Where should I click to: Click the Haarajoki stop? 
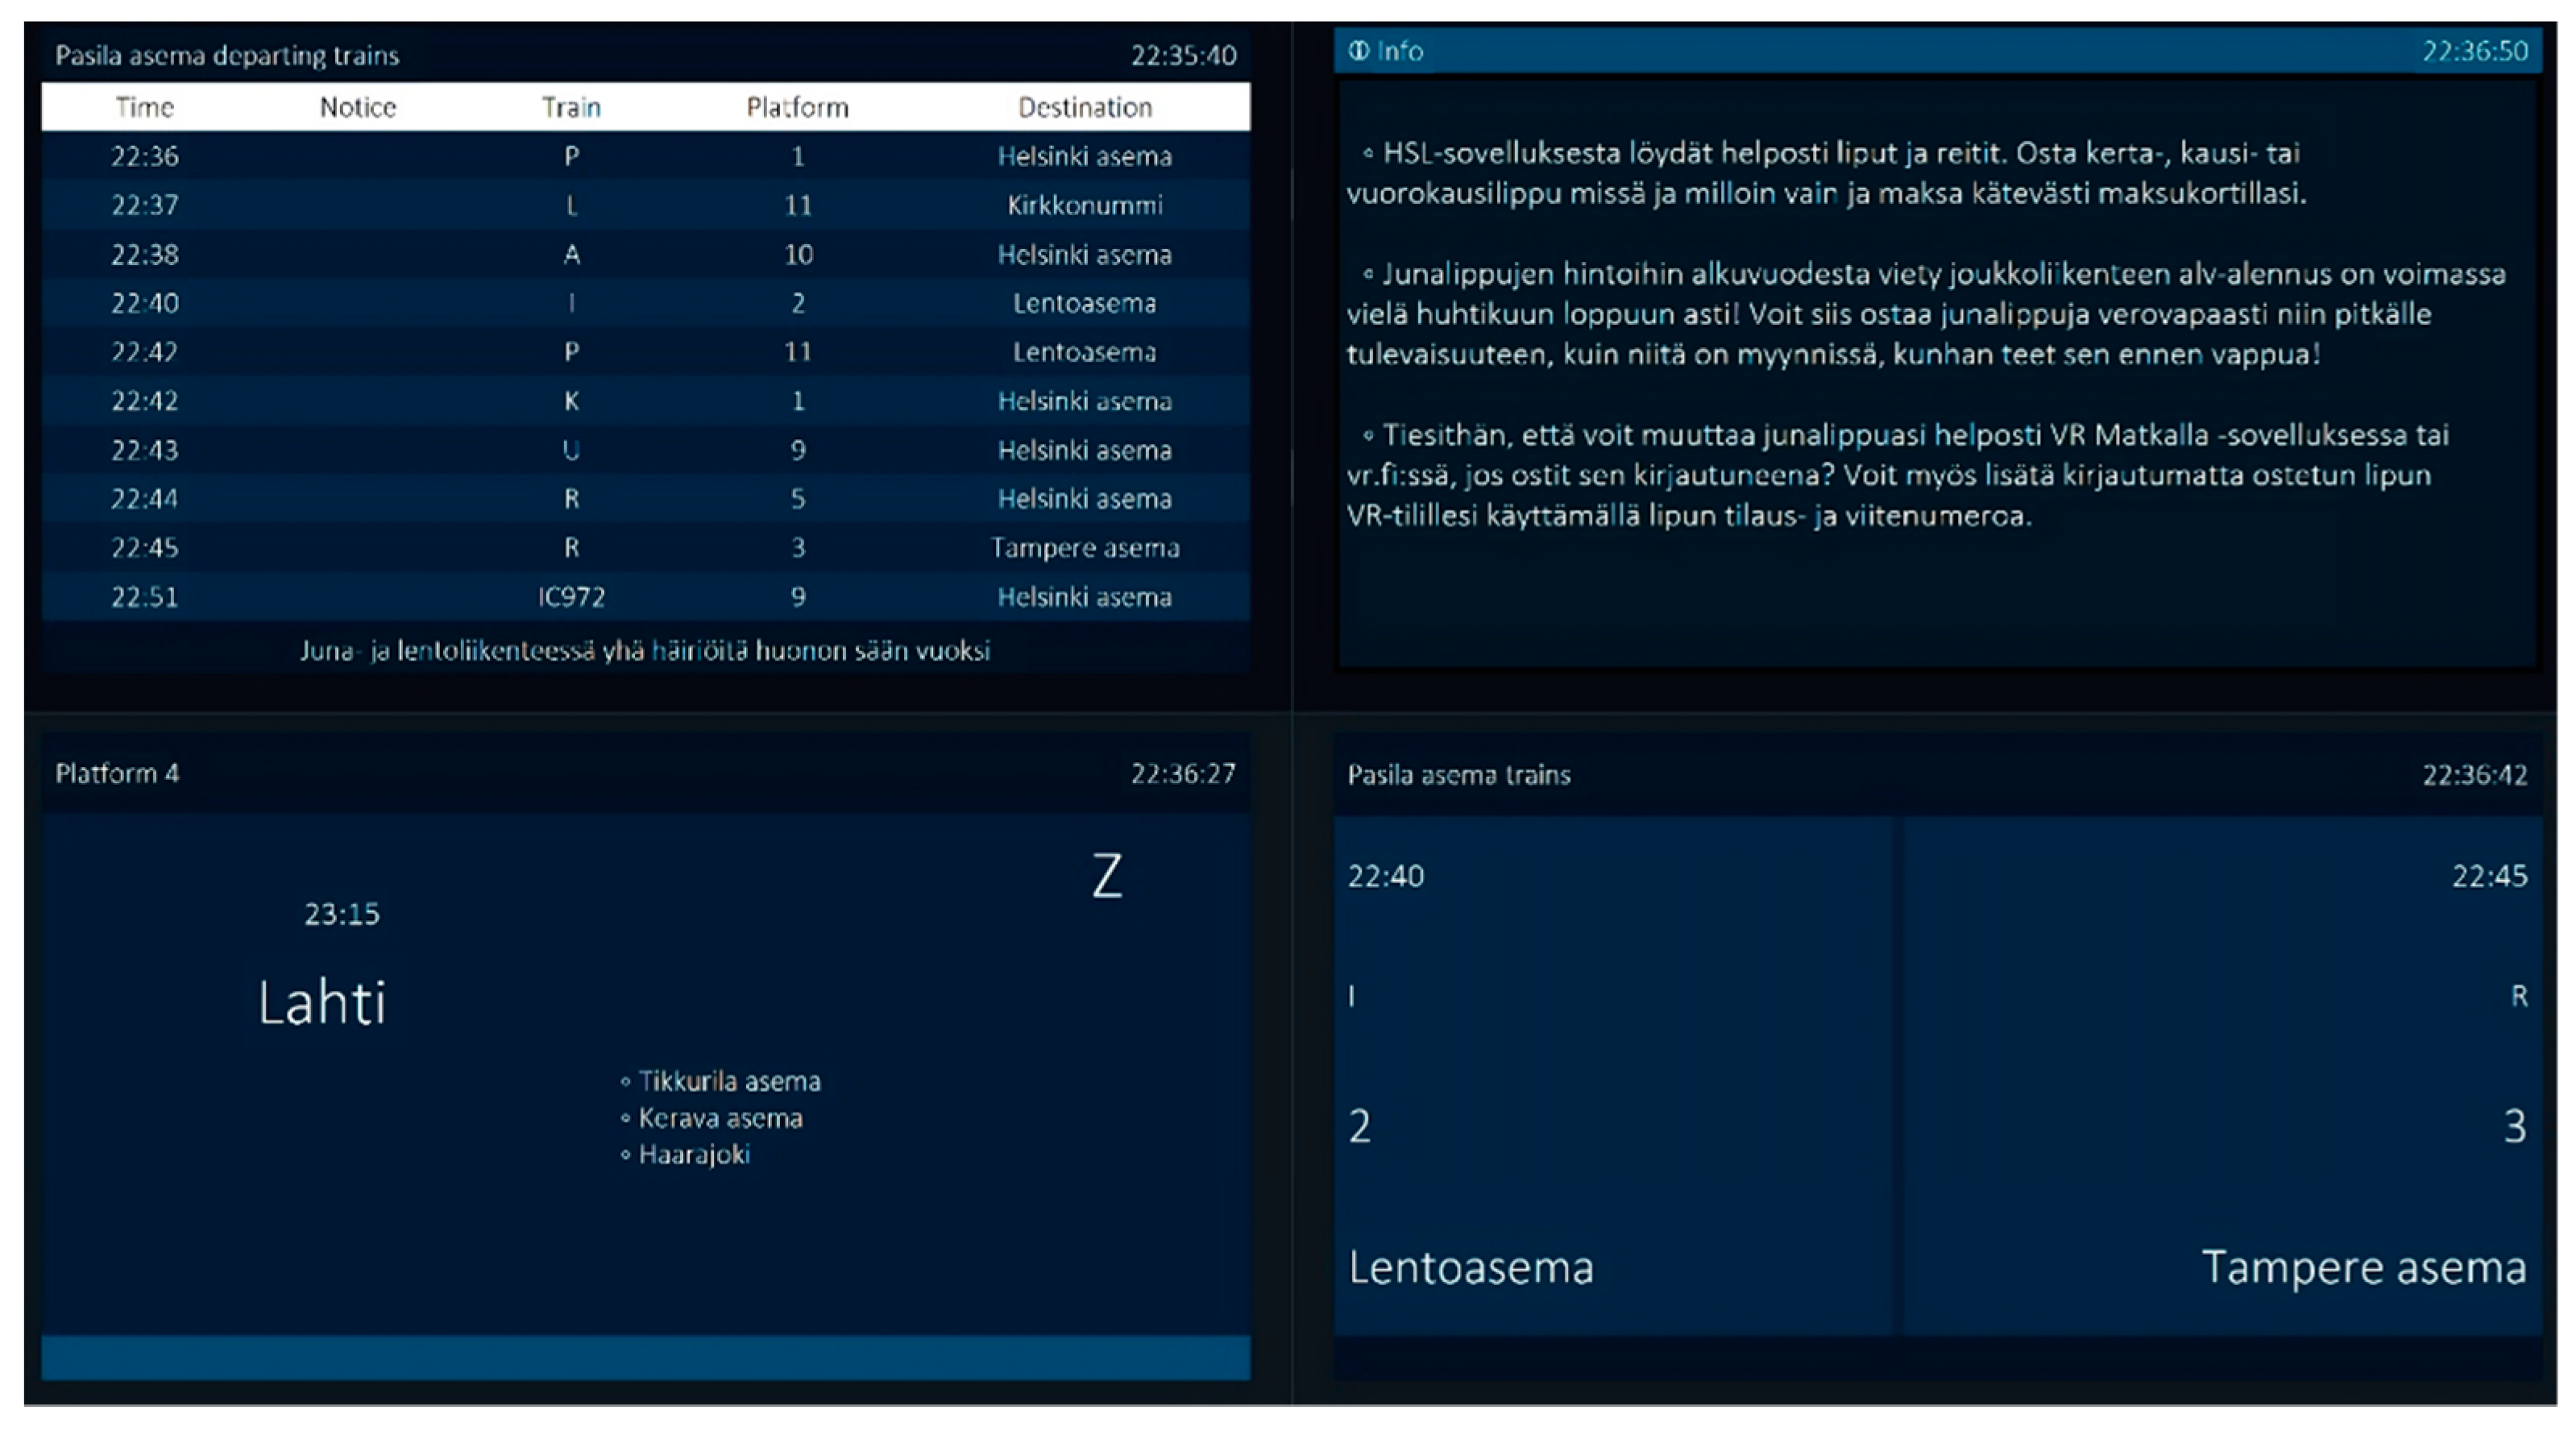(694, 1155)
